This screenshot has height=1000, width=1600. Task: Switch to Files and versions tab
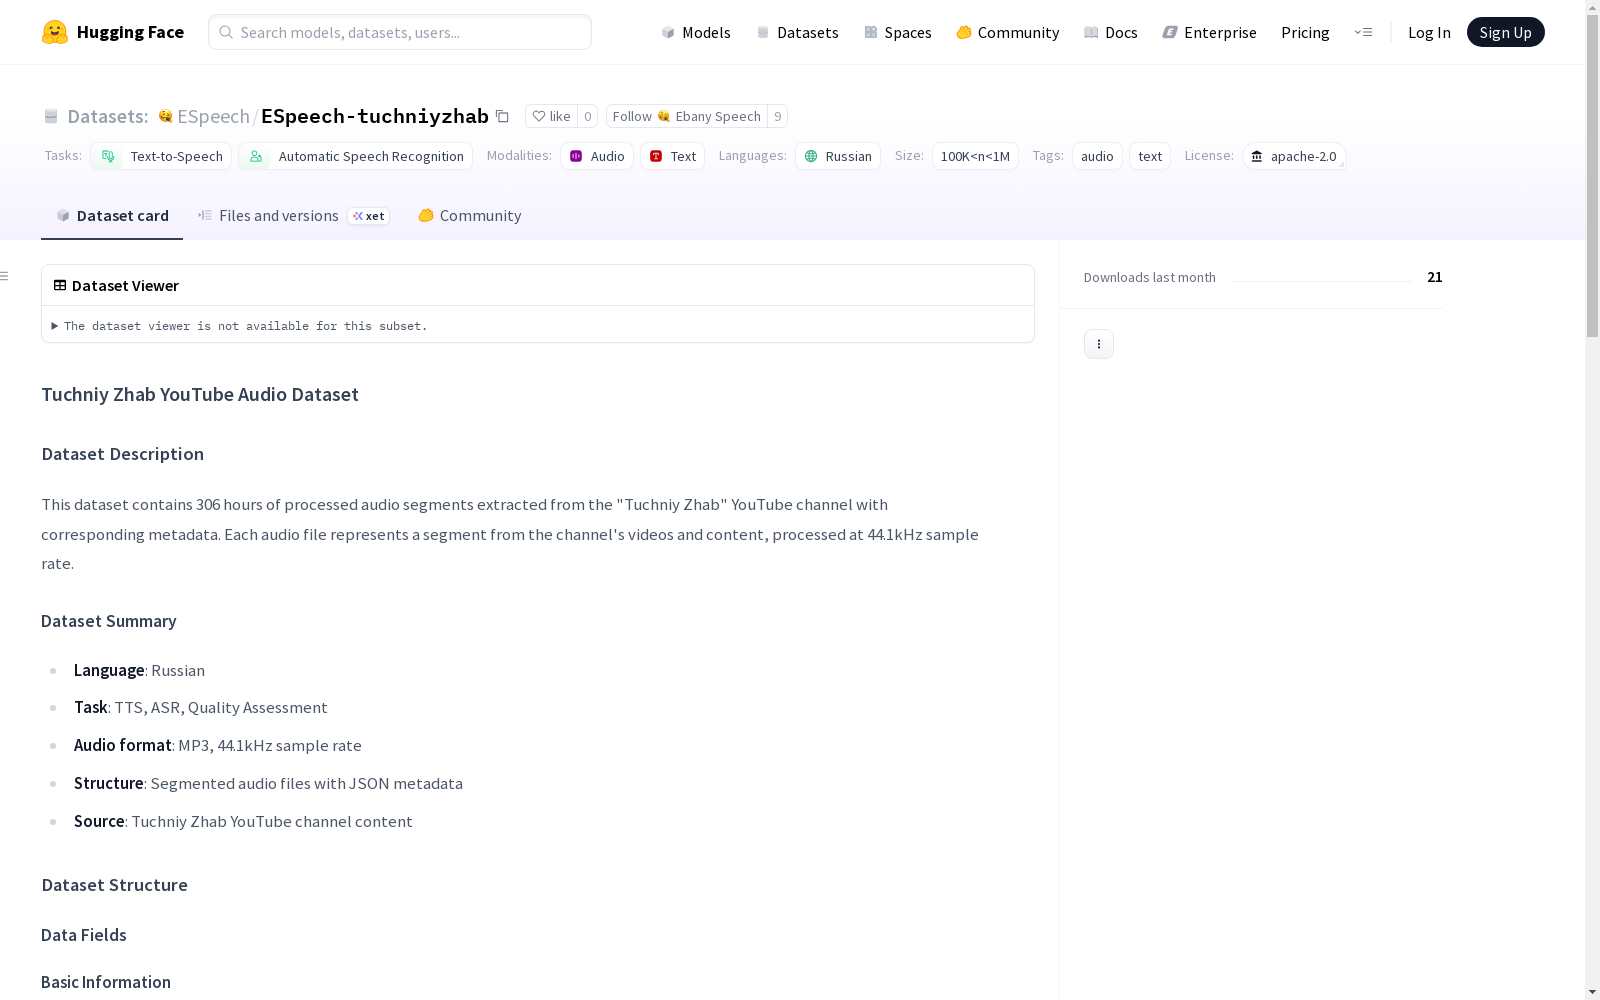[x=293, y=216]
